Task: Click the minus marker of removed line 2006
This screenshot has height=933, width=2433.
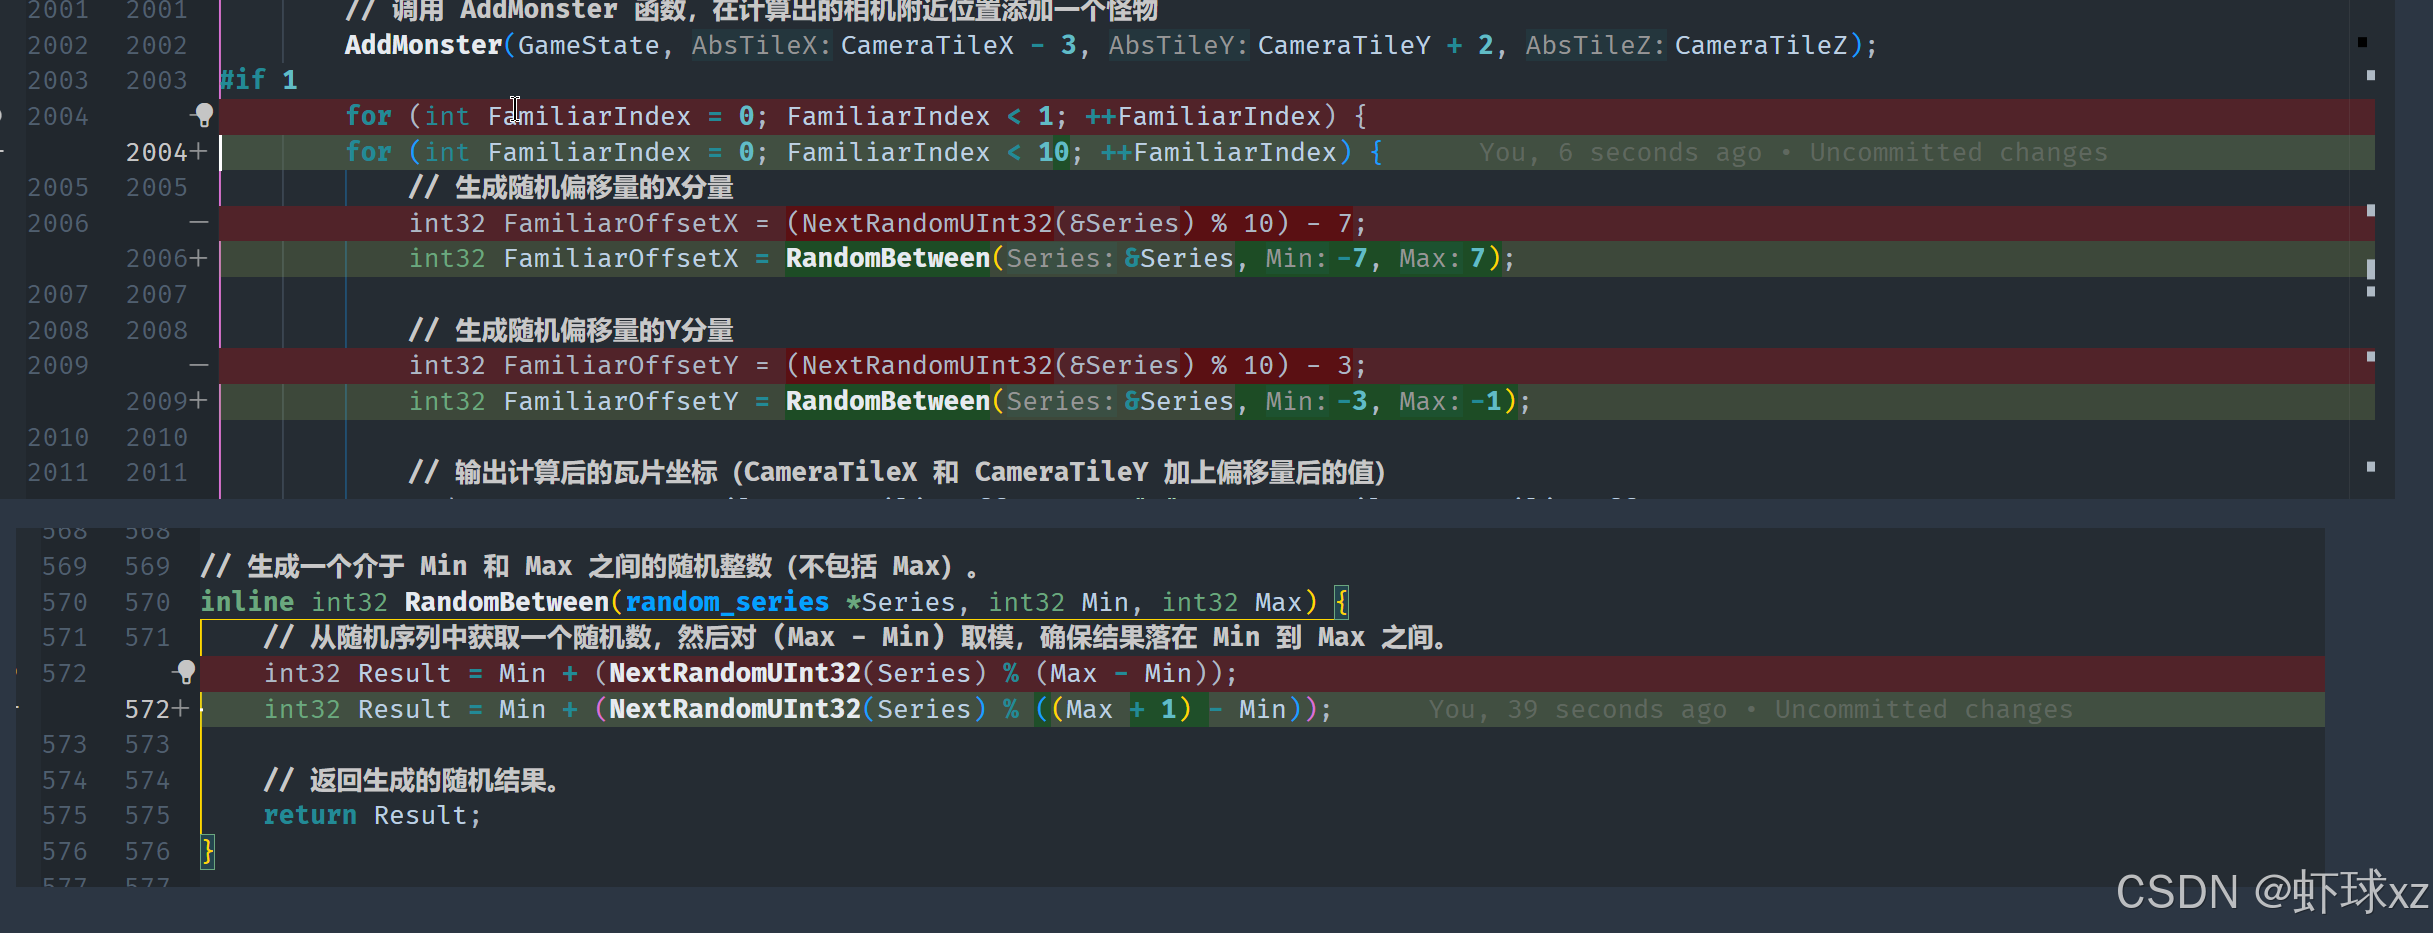Action: [199, 223]
